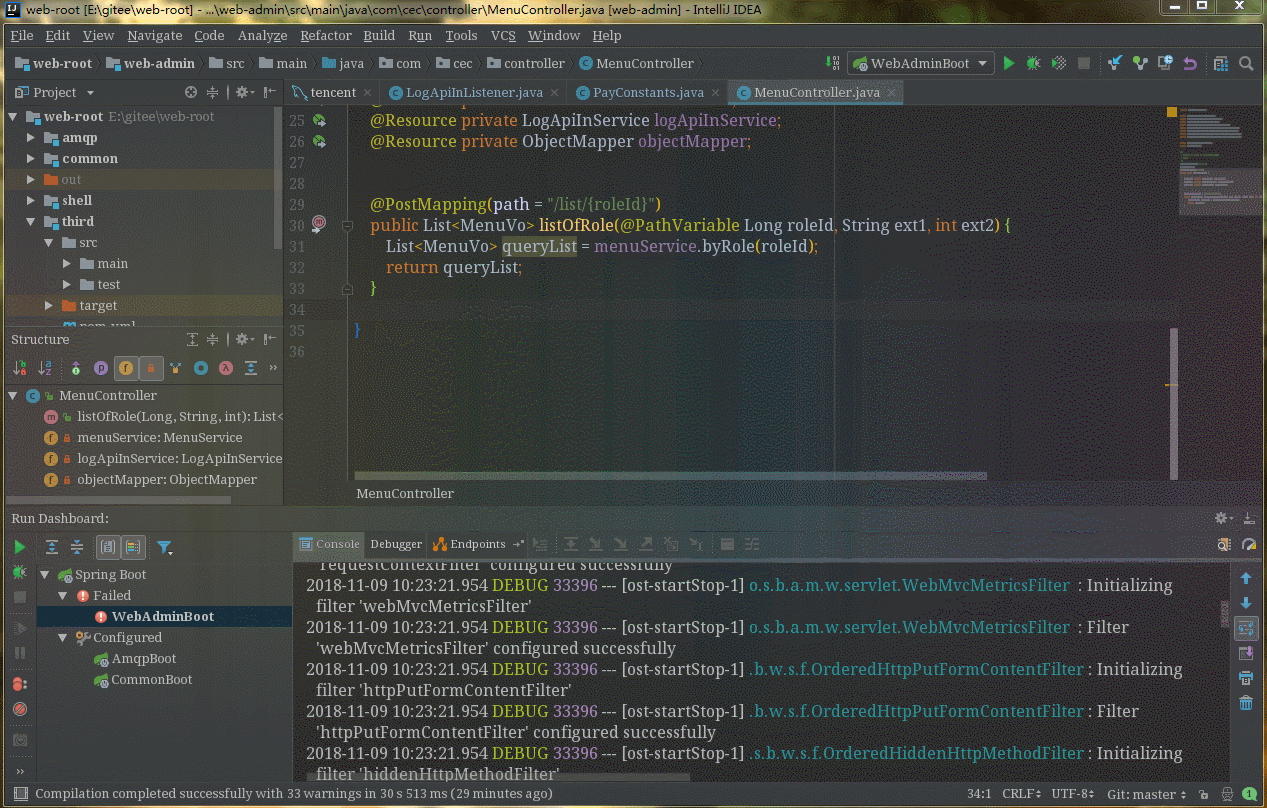Toggle Show non-public members in Structure
This screenshot has height=808, width=1267.
151,368
